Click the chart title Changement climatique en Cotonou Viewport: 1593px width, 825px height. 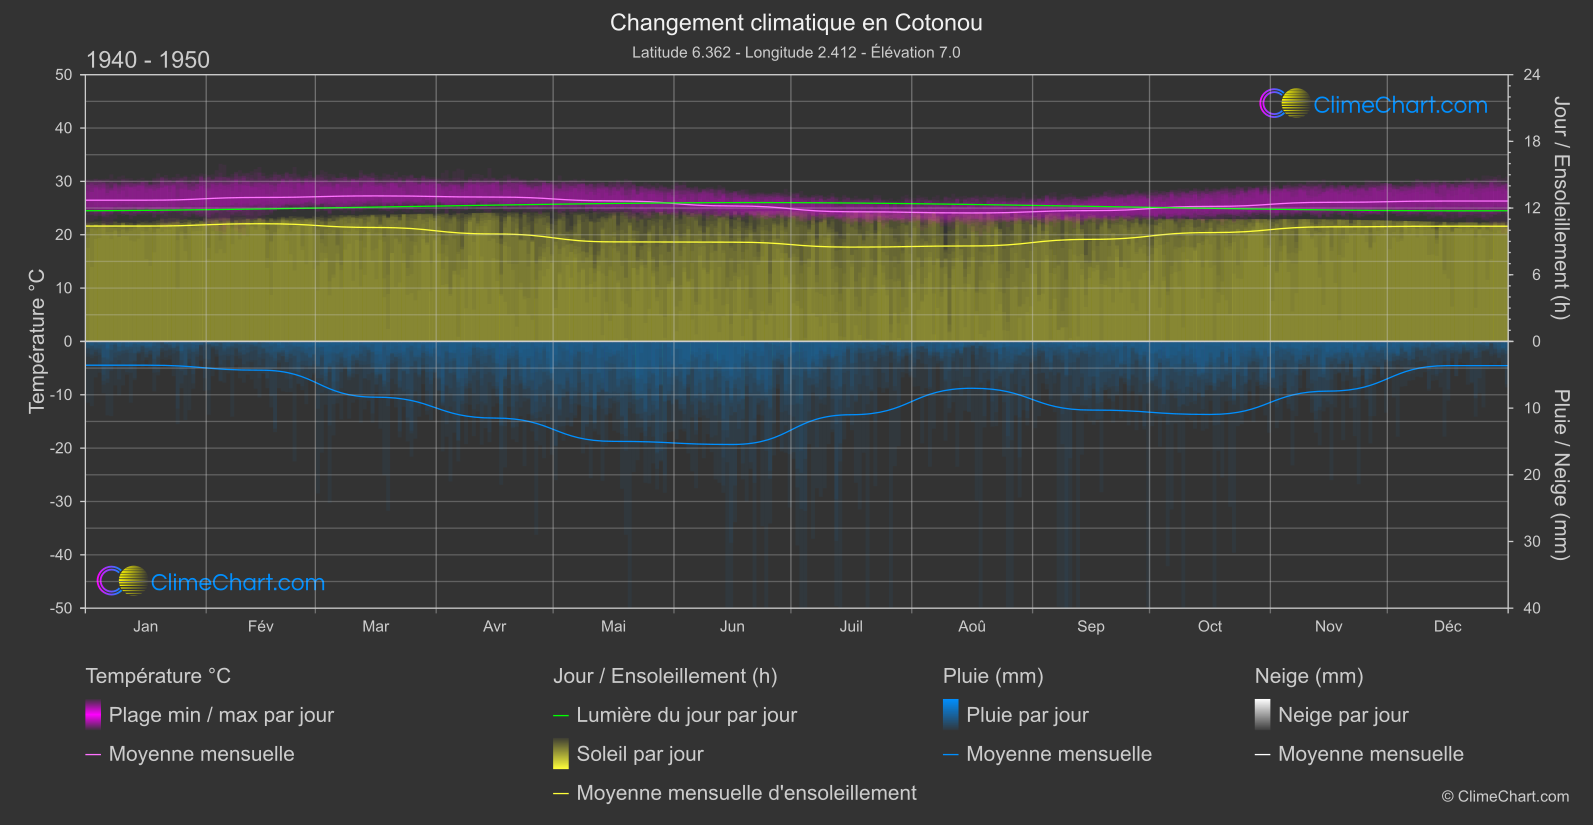(x=796, y=22)
